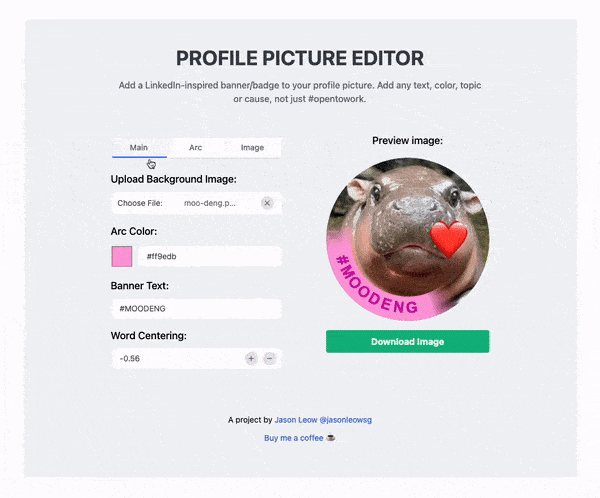Click the Buy me a coffee link
This screenshot has height=498, width=600.
(x=293, y=438)
